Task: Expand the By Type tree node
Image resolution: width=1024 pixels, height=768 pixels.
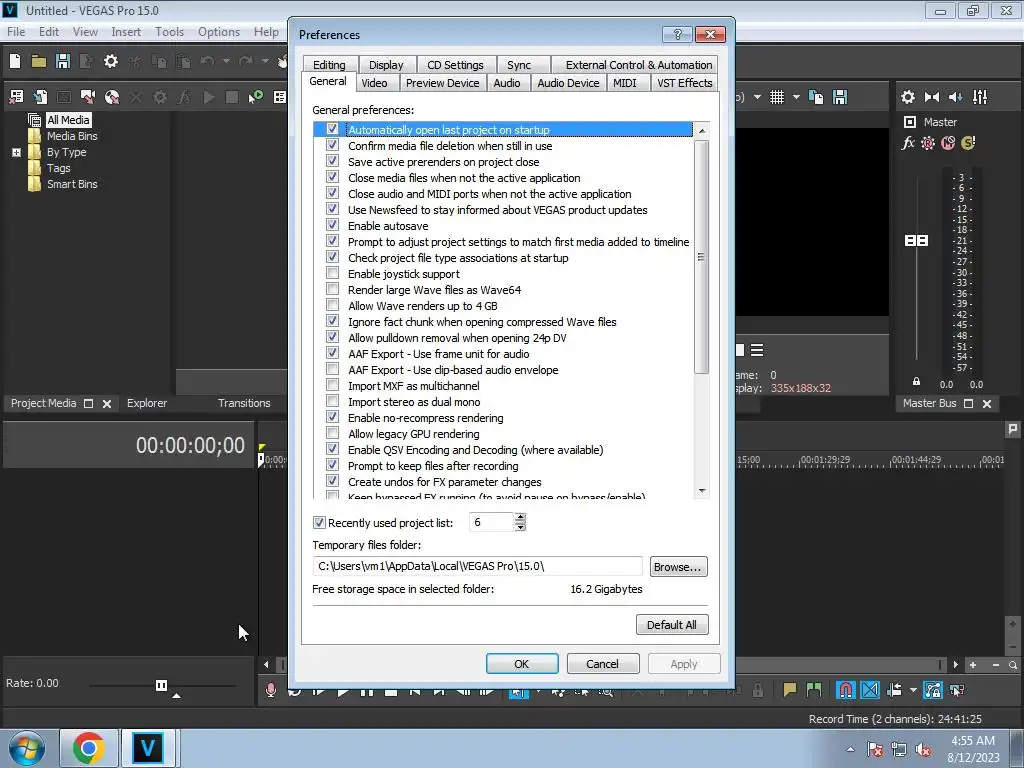Action: 16,152
